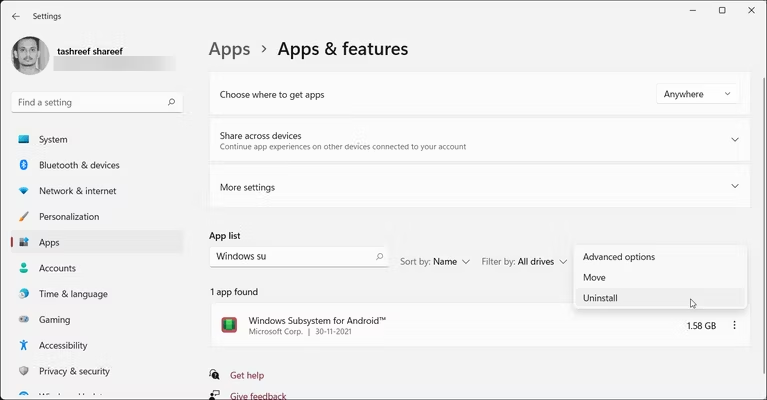The width and height of the screenshot is (767, 400).
Task: Open the user profile picture
Action: click(30, 55)
